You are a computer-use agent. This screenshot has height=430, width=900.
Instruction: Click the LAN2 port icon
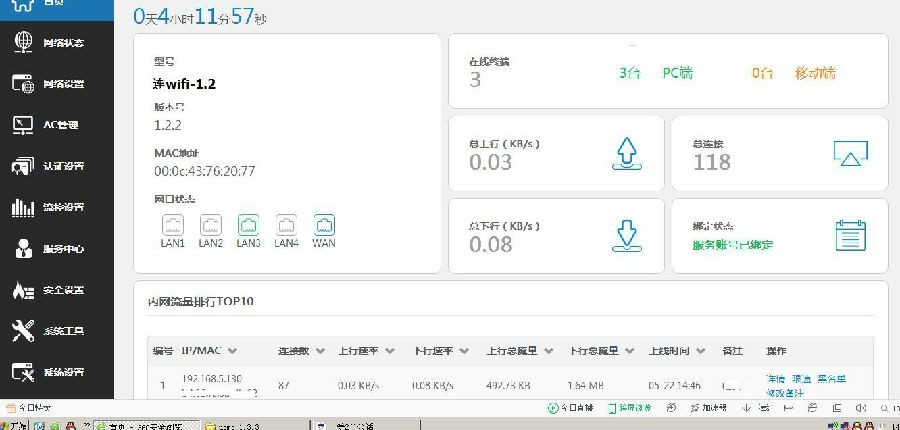point(211,225)
